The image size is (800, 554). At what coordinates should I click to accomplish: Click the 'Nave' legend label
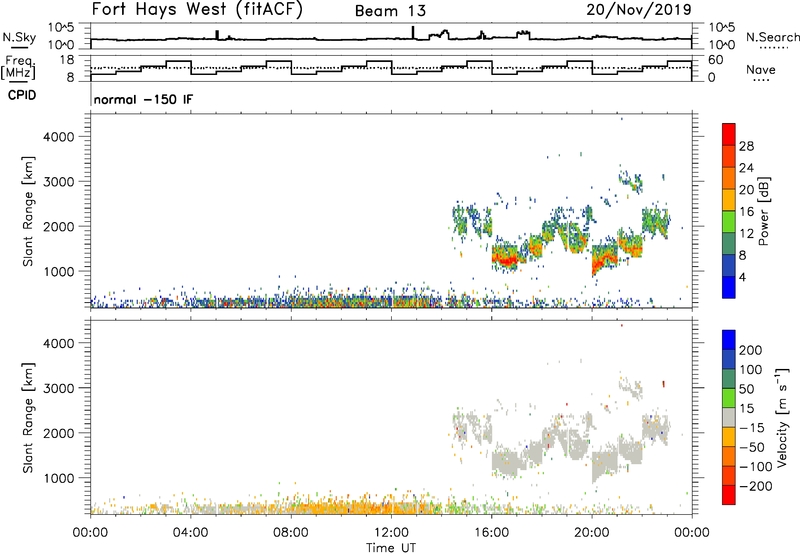coord(761,70)
